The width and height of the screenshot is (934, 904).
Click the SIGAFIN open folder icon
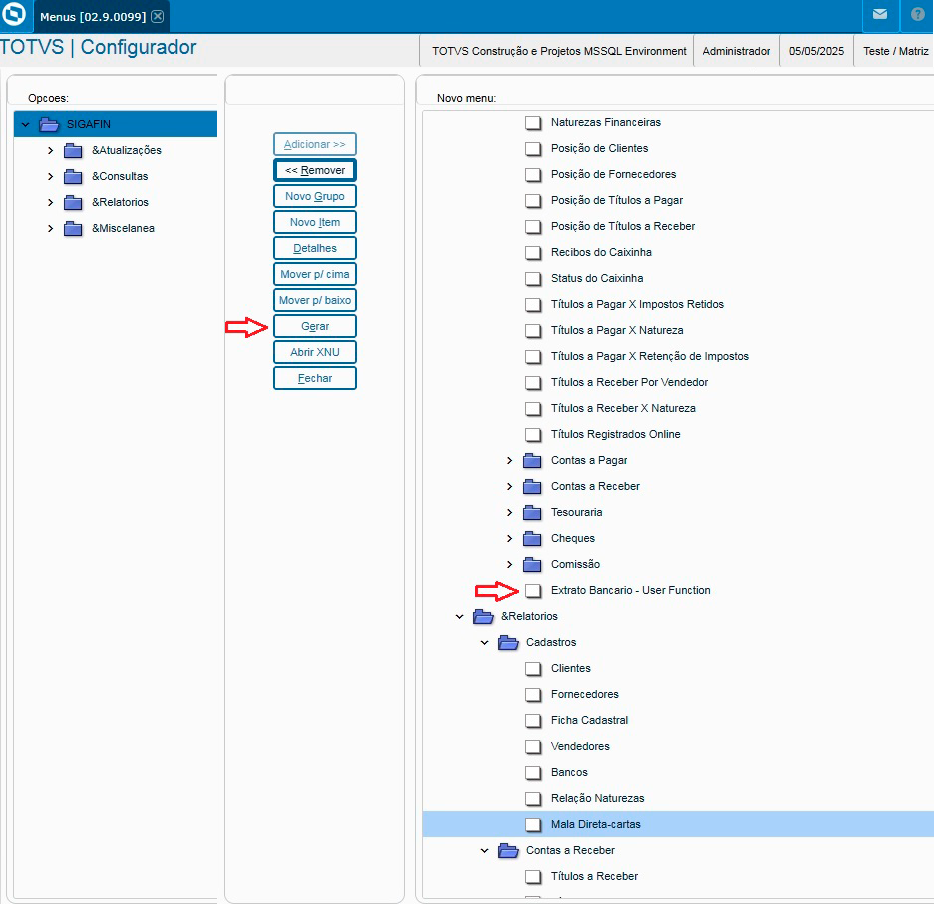click(49, 124)
